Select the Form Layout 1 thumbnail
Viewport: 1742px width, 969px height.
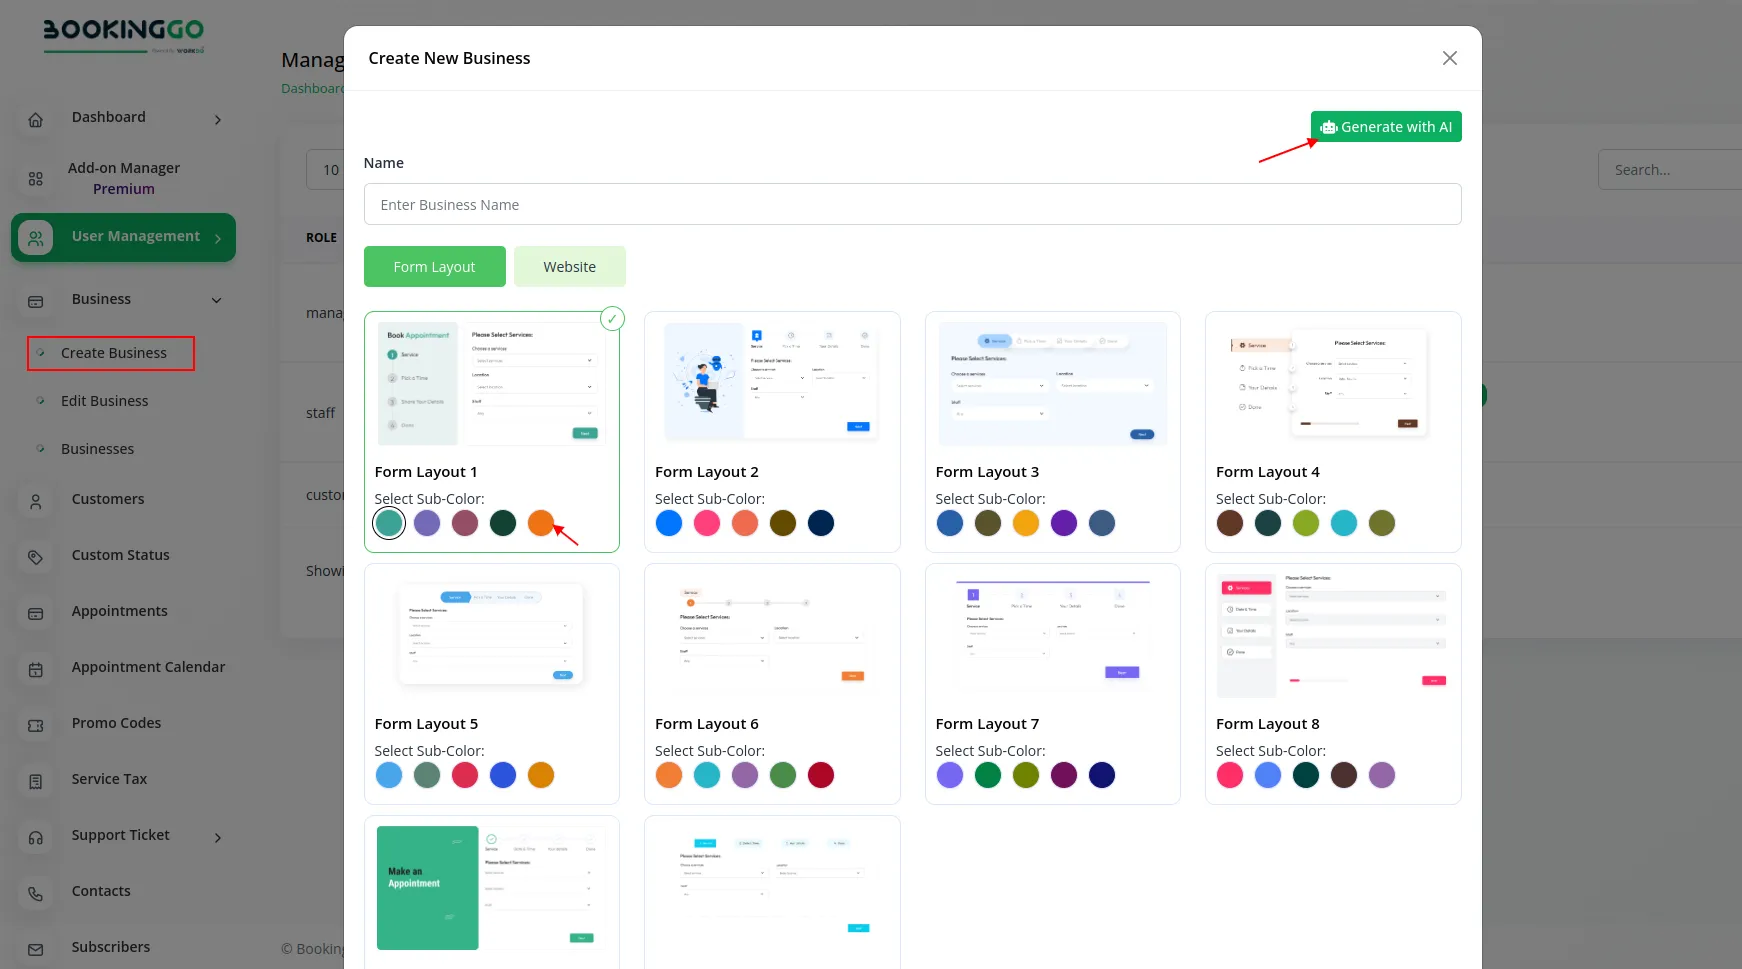click(492, 384)
